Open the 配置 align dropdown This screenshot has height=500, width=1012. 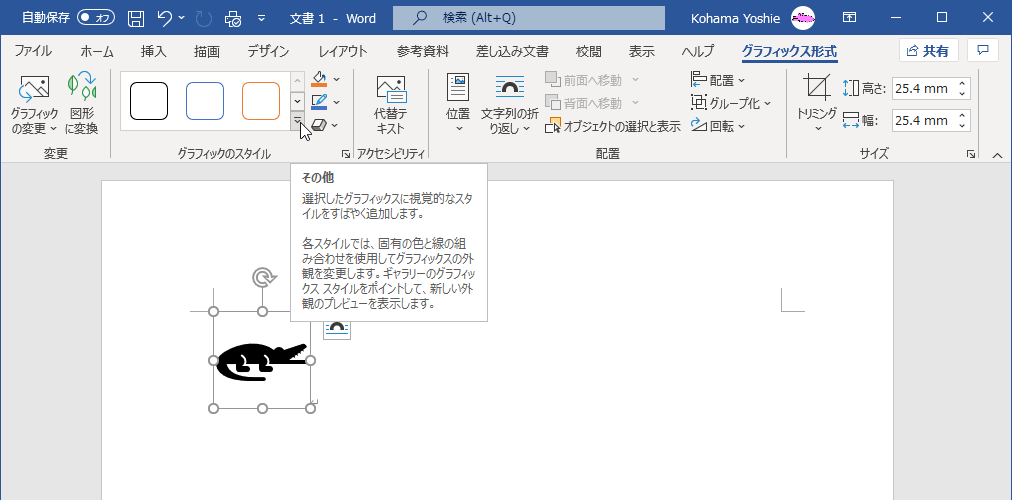click(x=718, y=80)
